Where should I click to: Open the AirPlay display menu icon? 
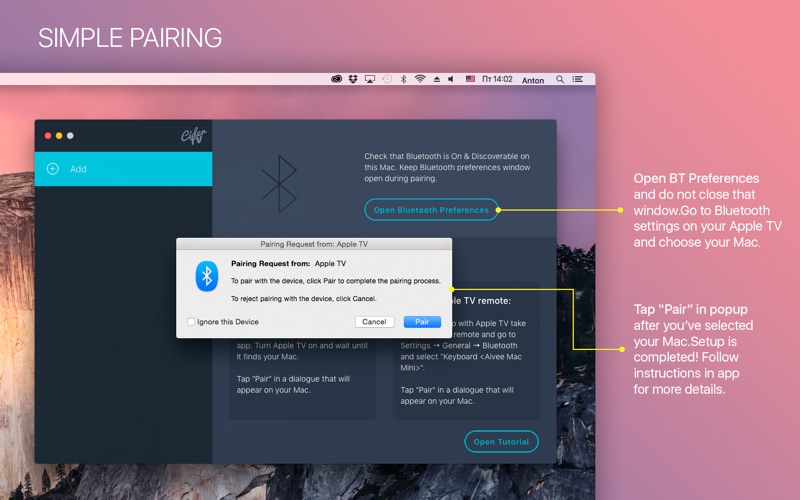pyautogui.click(x=370, y=79)
